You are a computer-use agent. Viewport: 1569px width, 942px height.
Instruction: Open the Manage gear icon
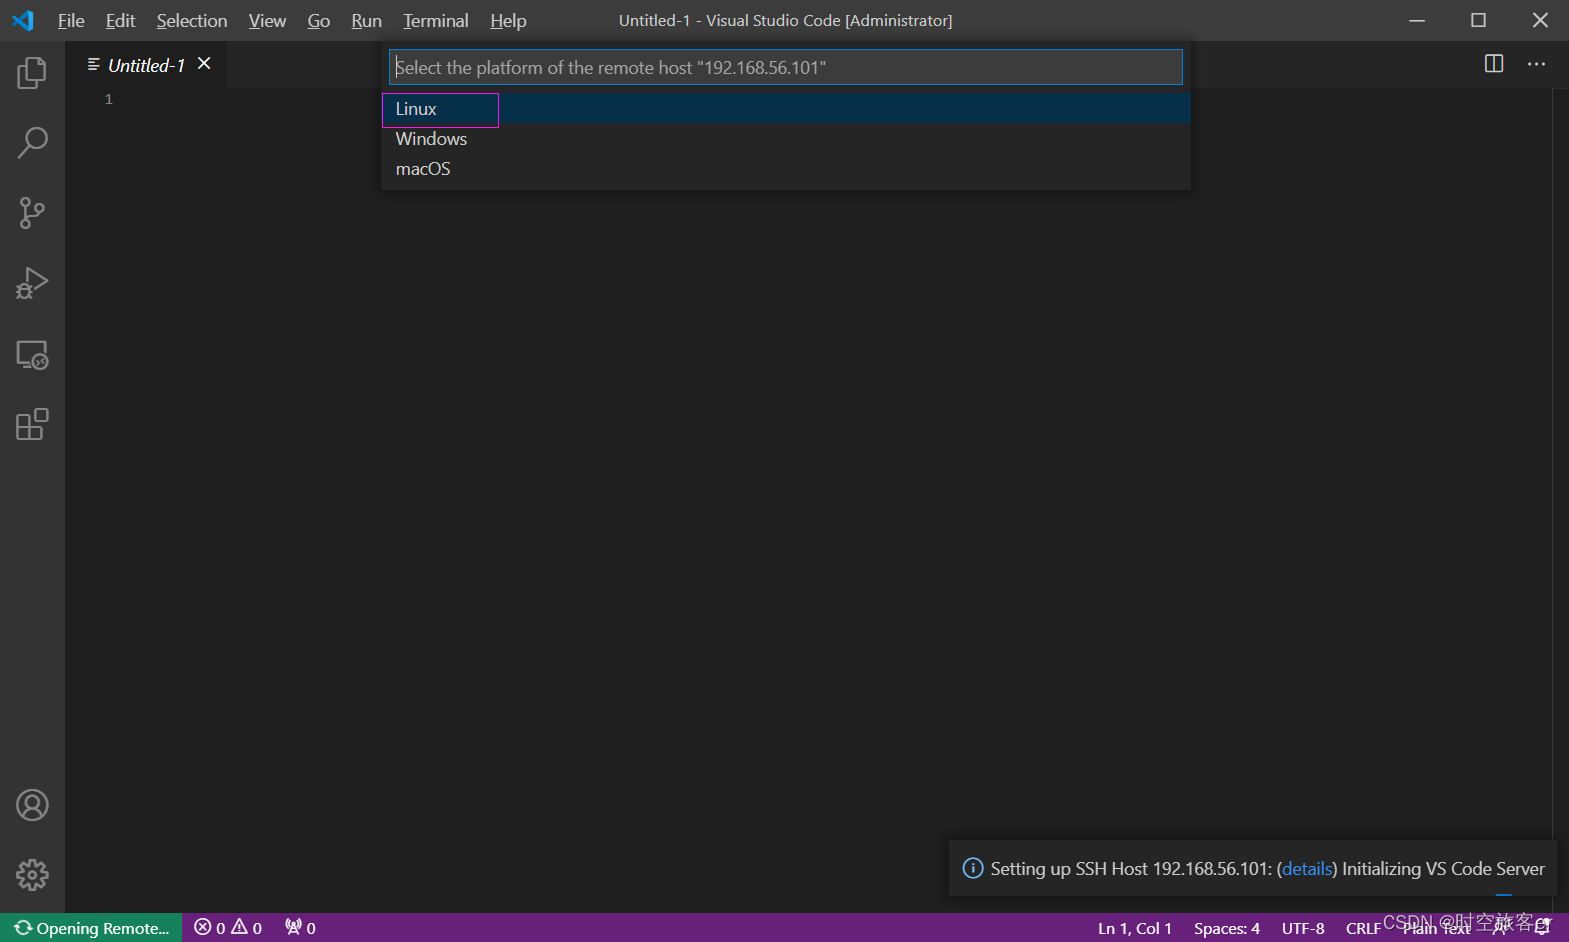(x=32, y=875)
